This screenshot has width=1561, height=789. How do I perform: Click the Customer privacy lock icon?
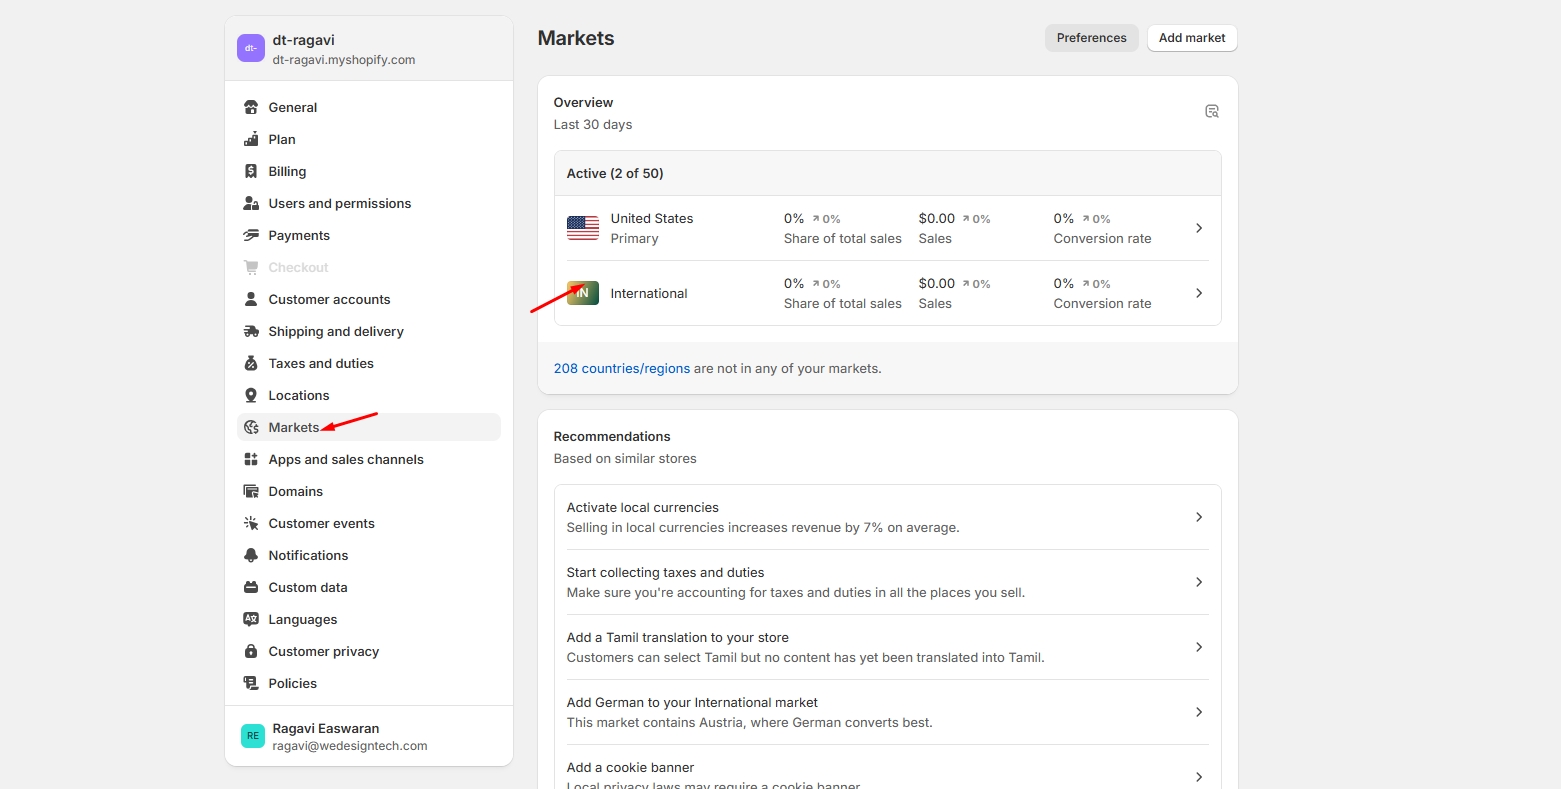coord(251,652)
